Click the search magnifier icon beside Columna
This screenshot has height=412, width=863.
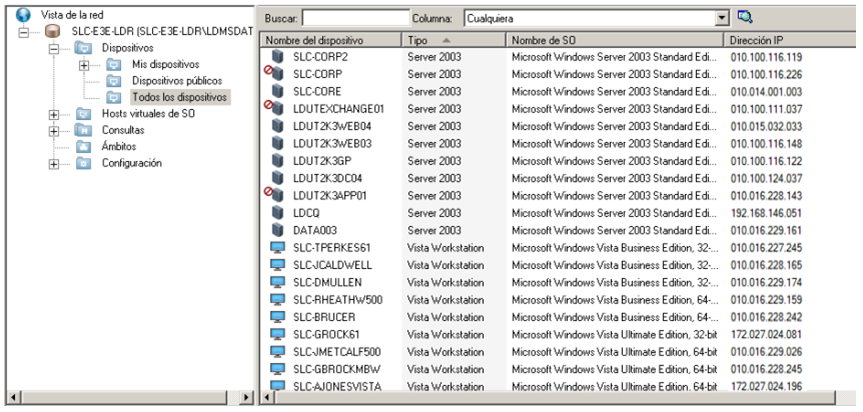coord(745,17)
